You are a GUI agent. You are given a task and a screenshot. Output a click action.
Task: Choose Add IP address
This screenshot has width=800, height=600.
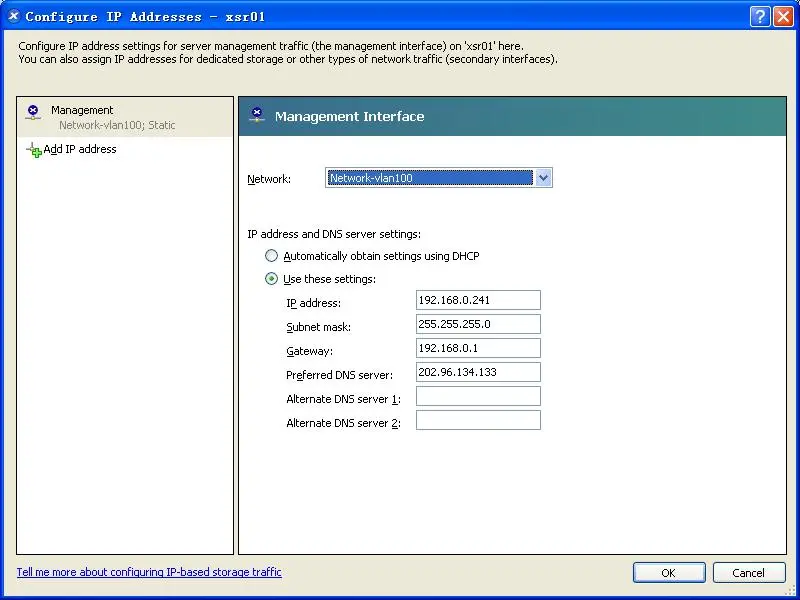80,149
